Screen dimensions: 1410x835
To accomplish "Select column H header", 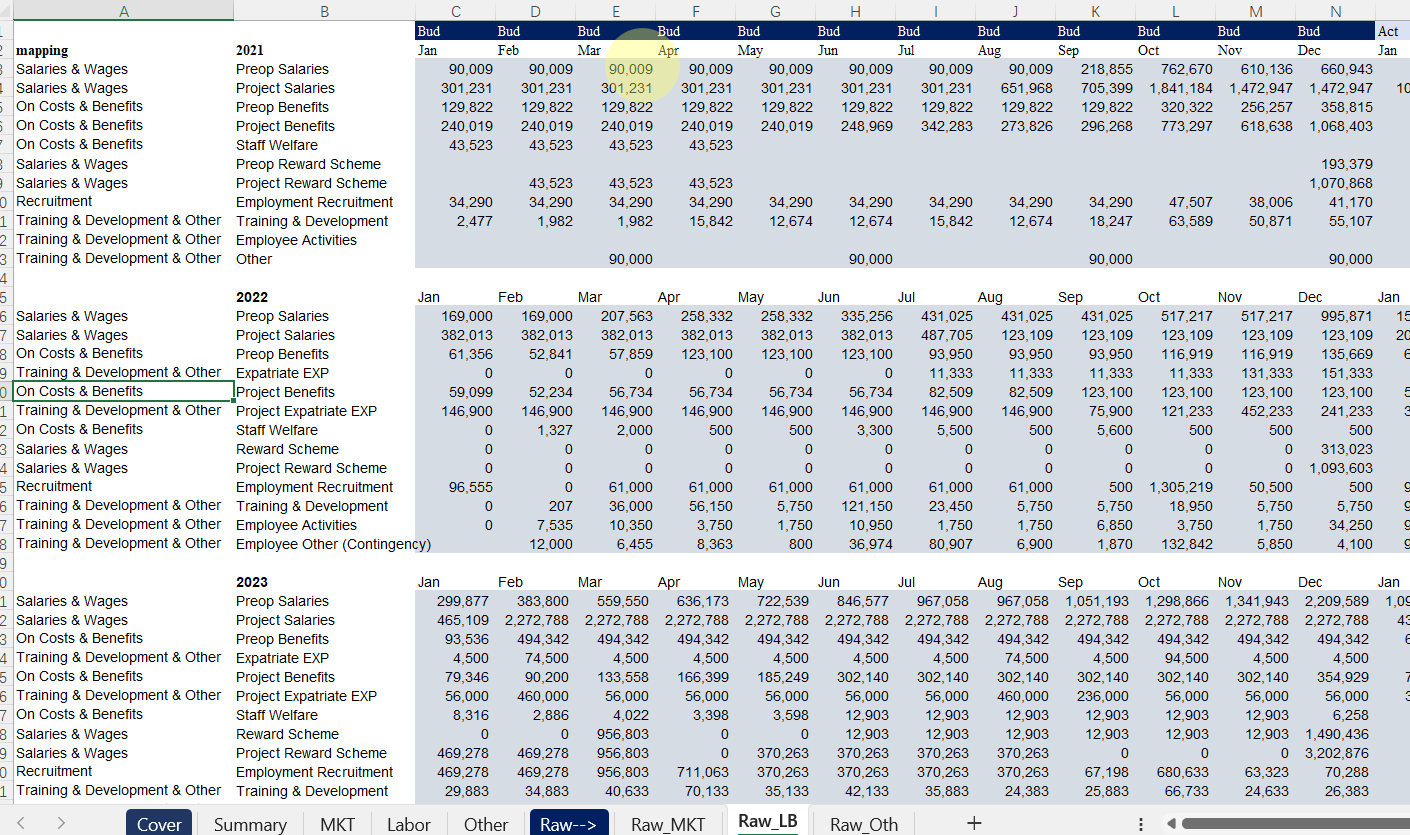I will 855,10.
